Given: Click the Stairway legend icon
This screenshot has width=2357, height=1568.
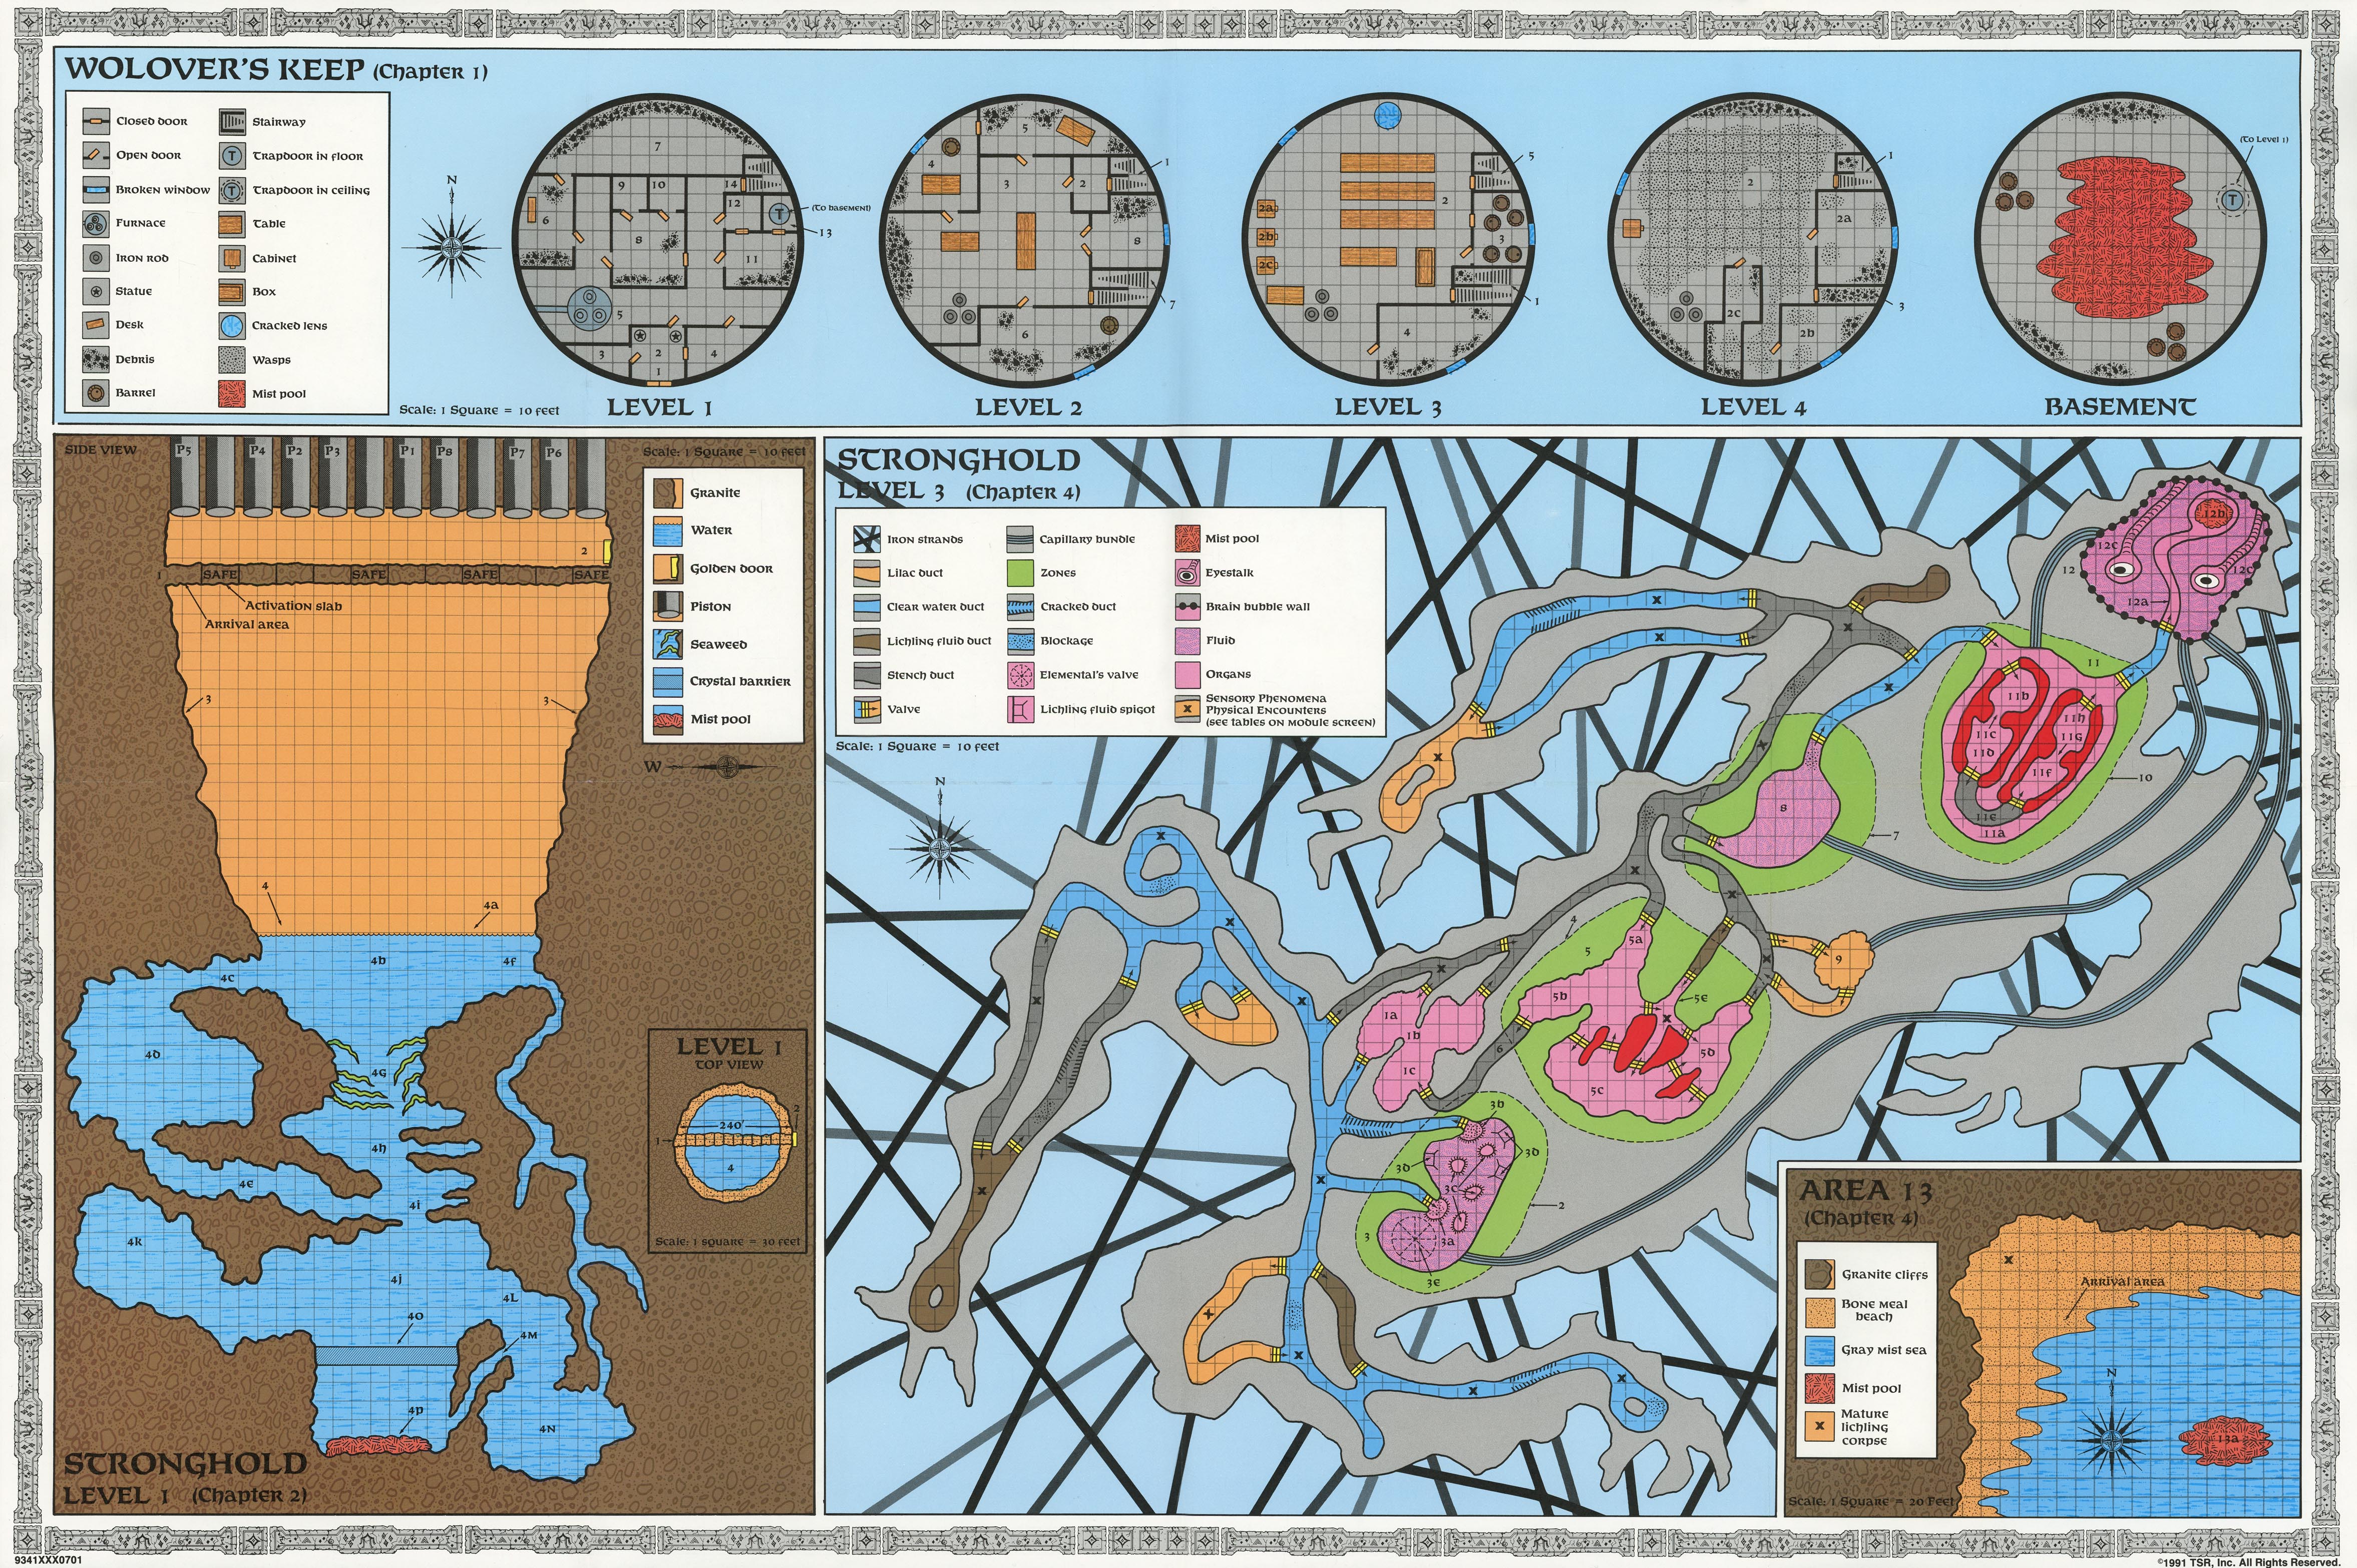Looking at the screenshot, I should pos(232,122).
